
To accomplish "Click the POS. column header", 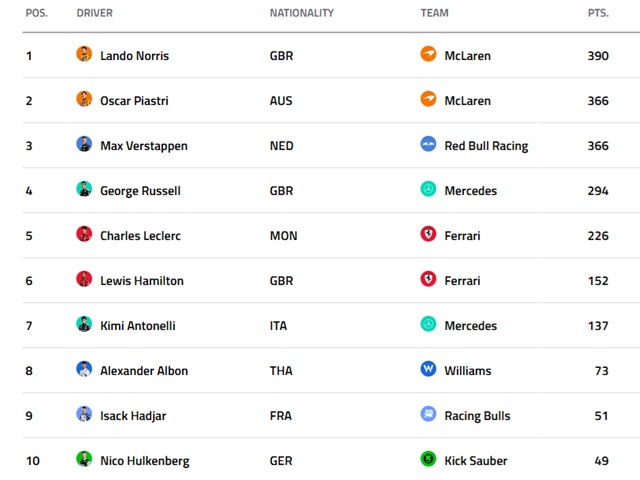I will [36, 13].
